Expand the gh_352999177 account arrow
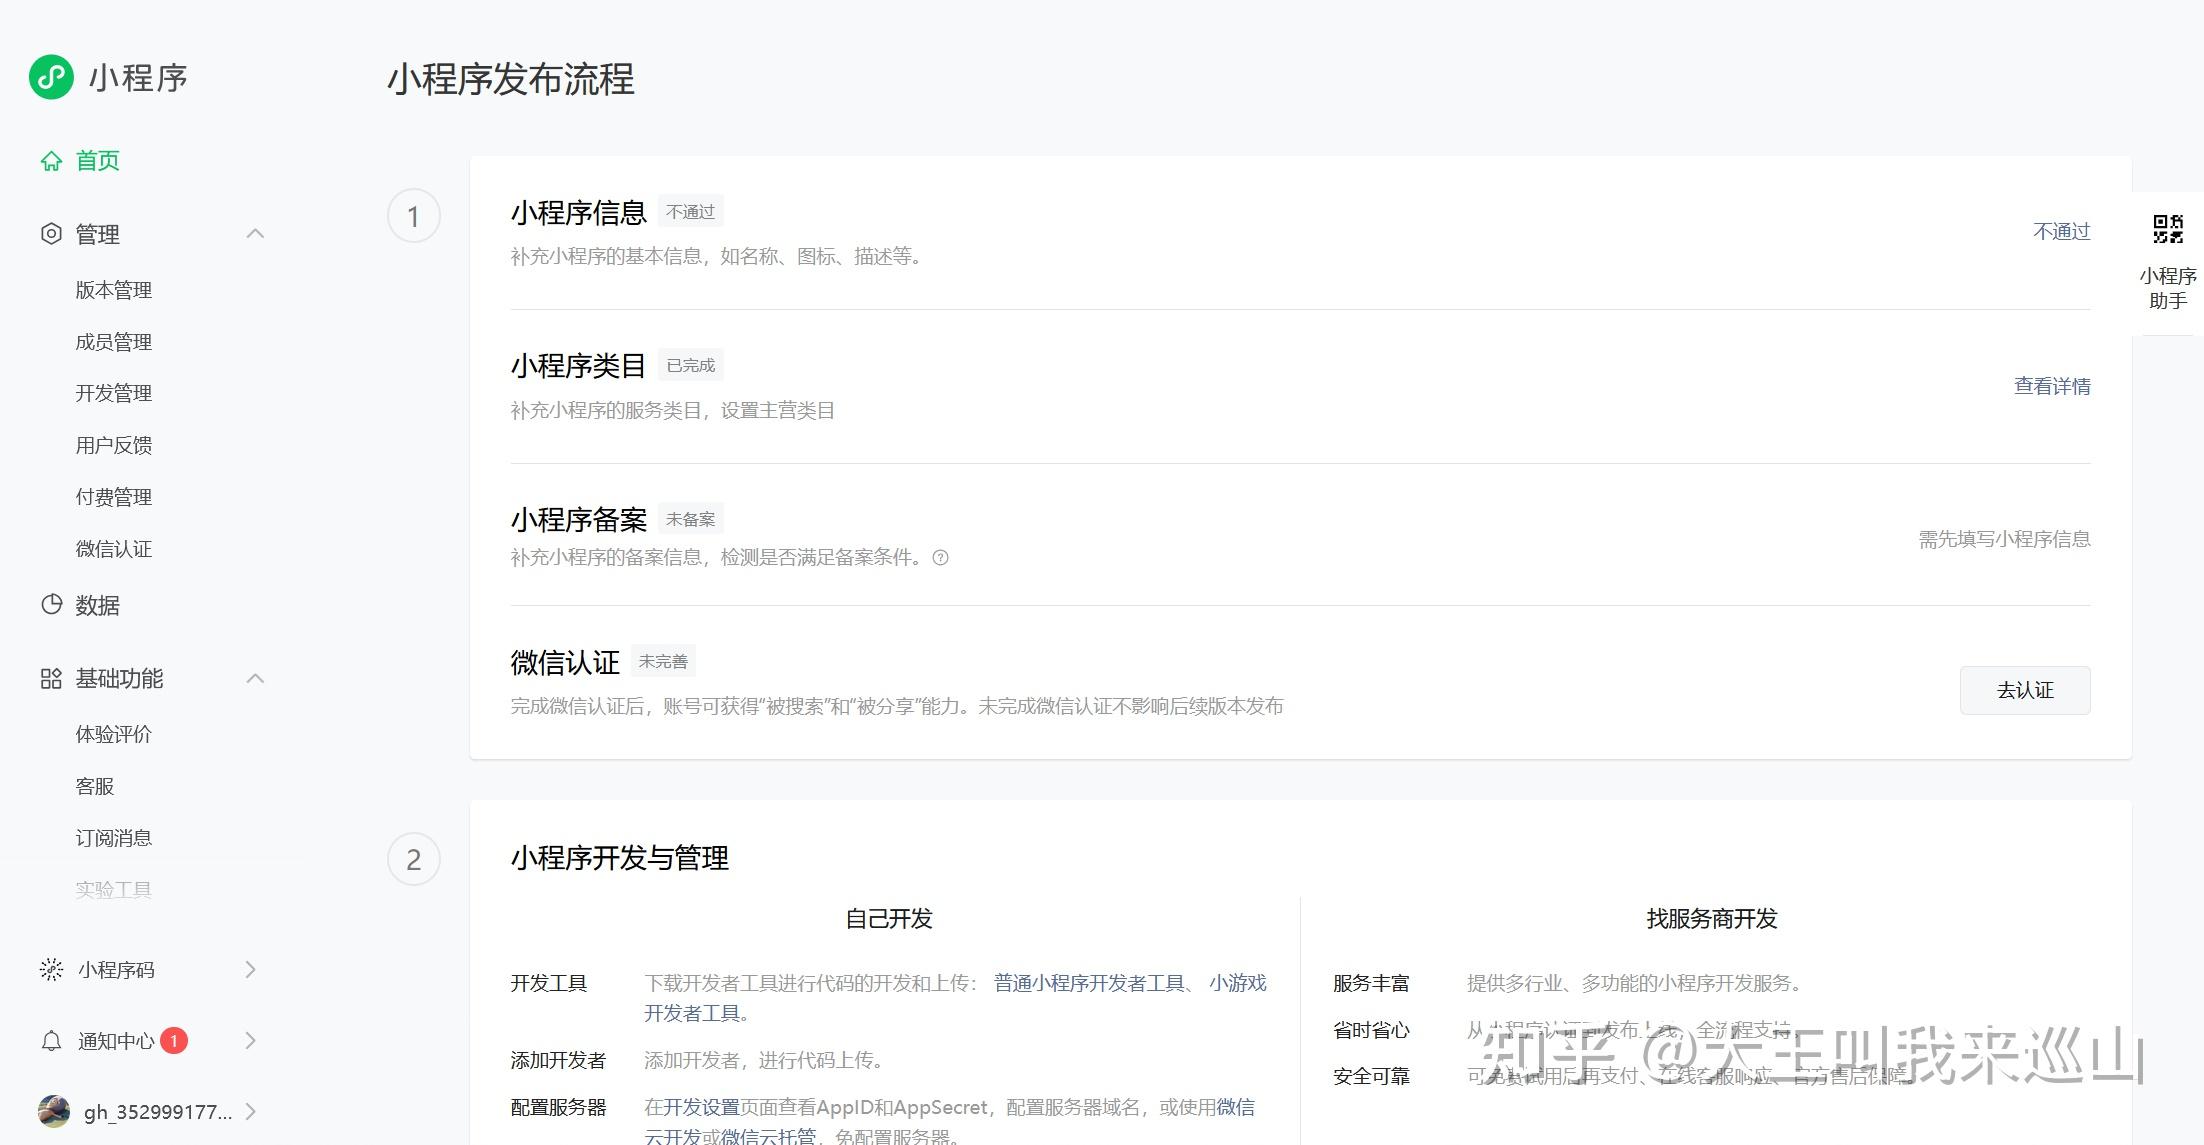Screen dimensions: 2204x1145 (x=250, y=1112)
